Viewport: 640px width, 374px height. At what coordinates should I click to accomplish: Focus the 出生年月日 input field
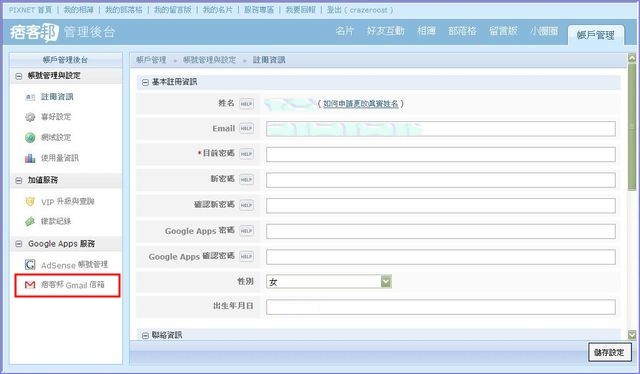pos(441,307)
